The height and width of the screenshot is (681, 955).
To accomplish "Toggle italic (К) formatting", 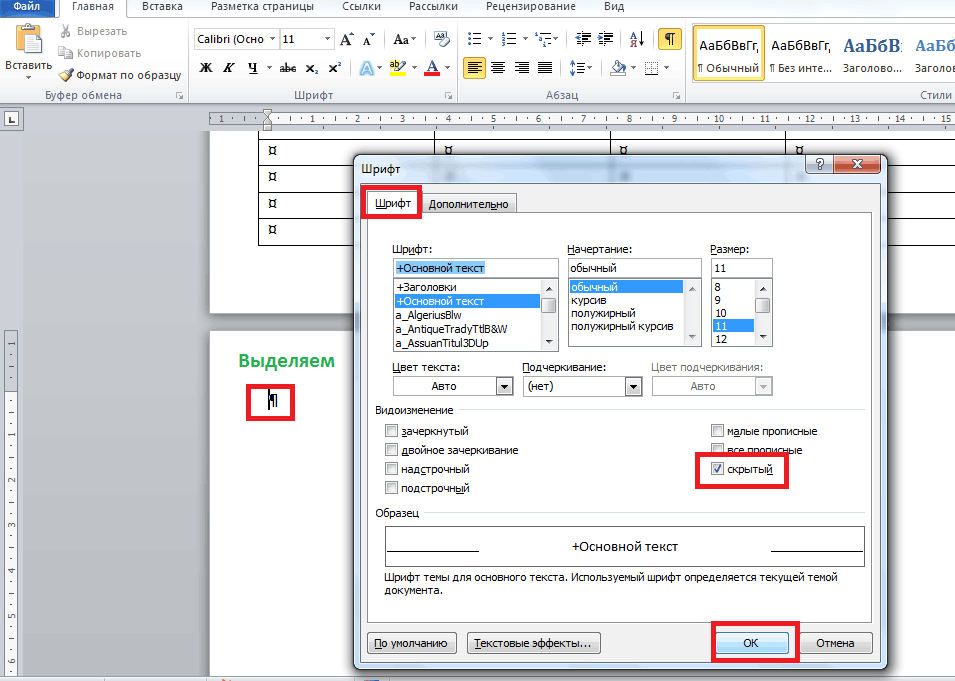I will coord(228,68).
